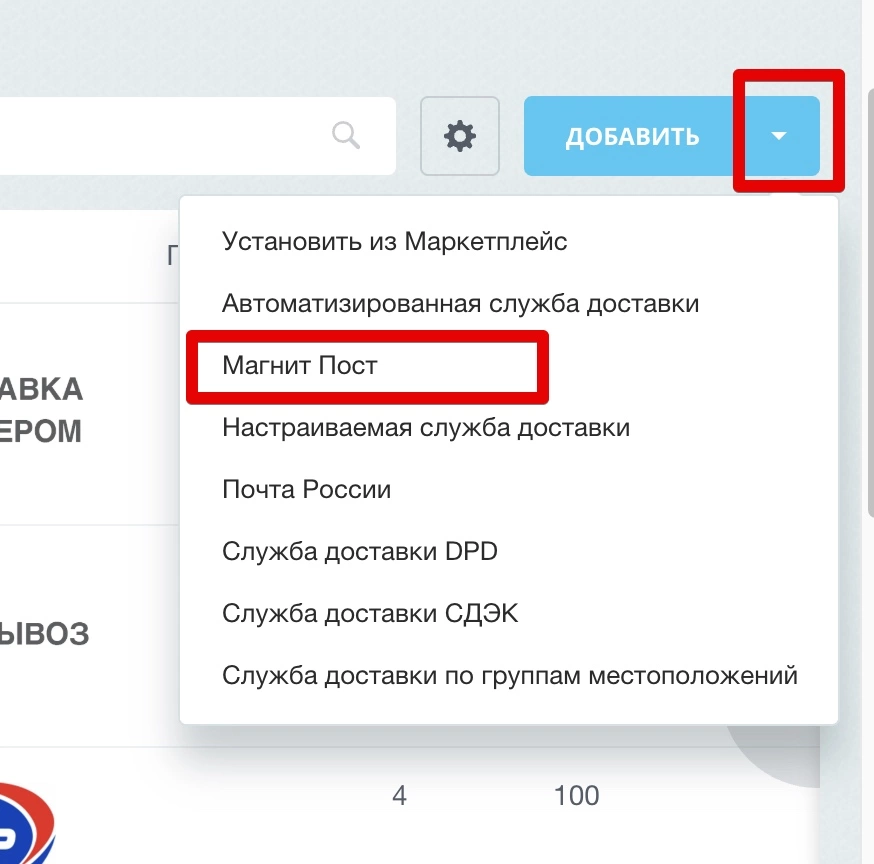Screen dimensions: 874x864
Task: Click the magnifier search icon
Action: 346,135
